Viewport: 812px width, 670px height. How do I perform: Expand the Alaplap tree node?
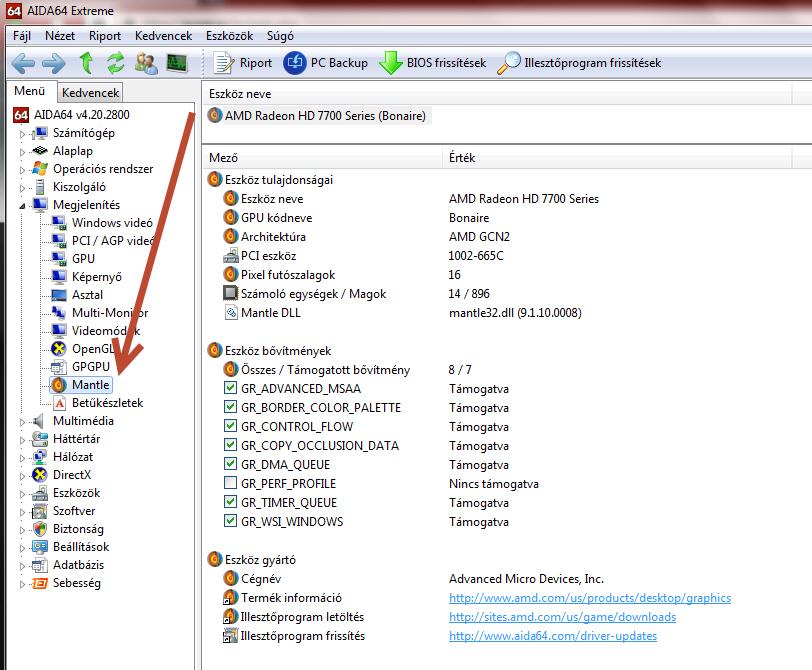coord(22,152)
